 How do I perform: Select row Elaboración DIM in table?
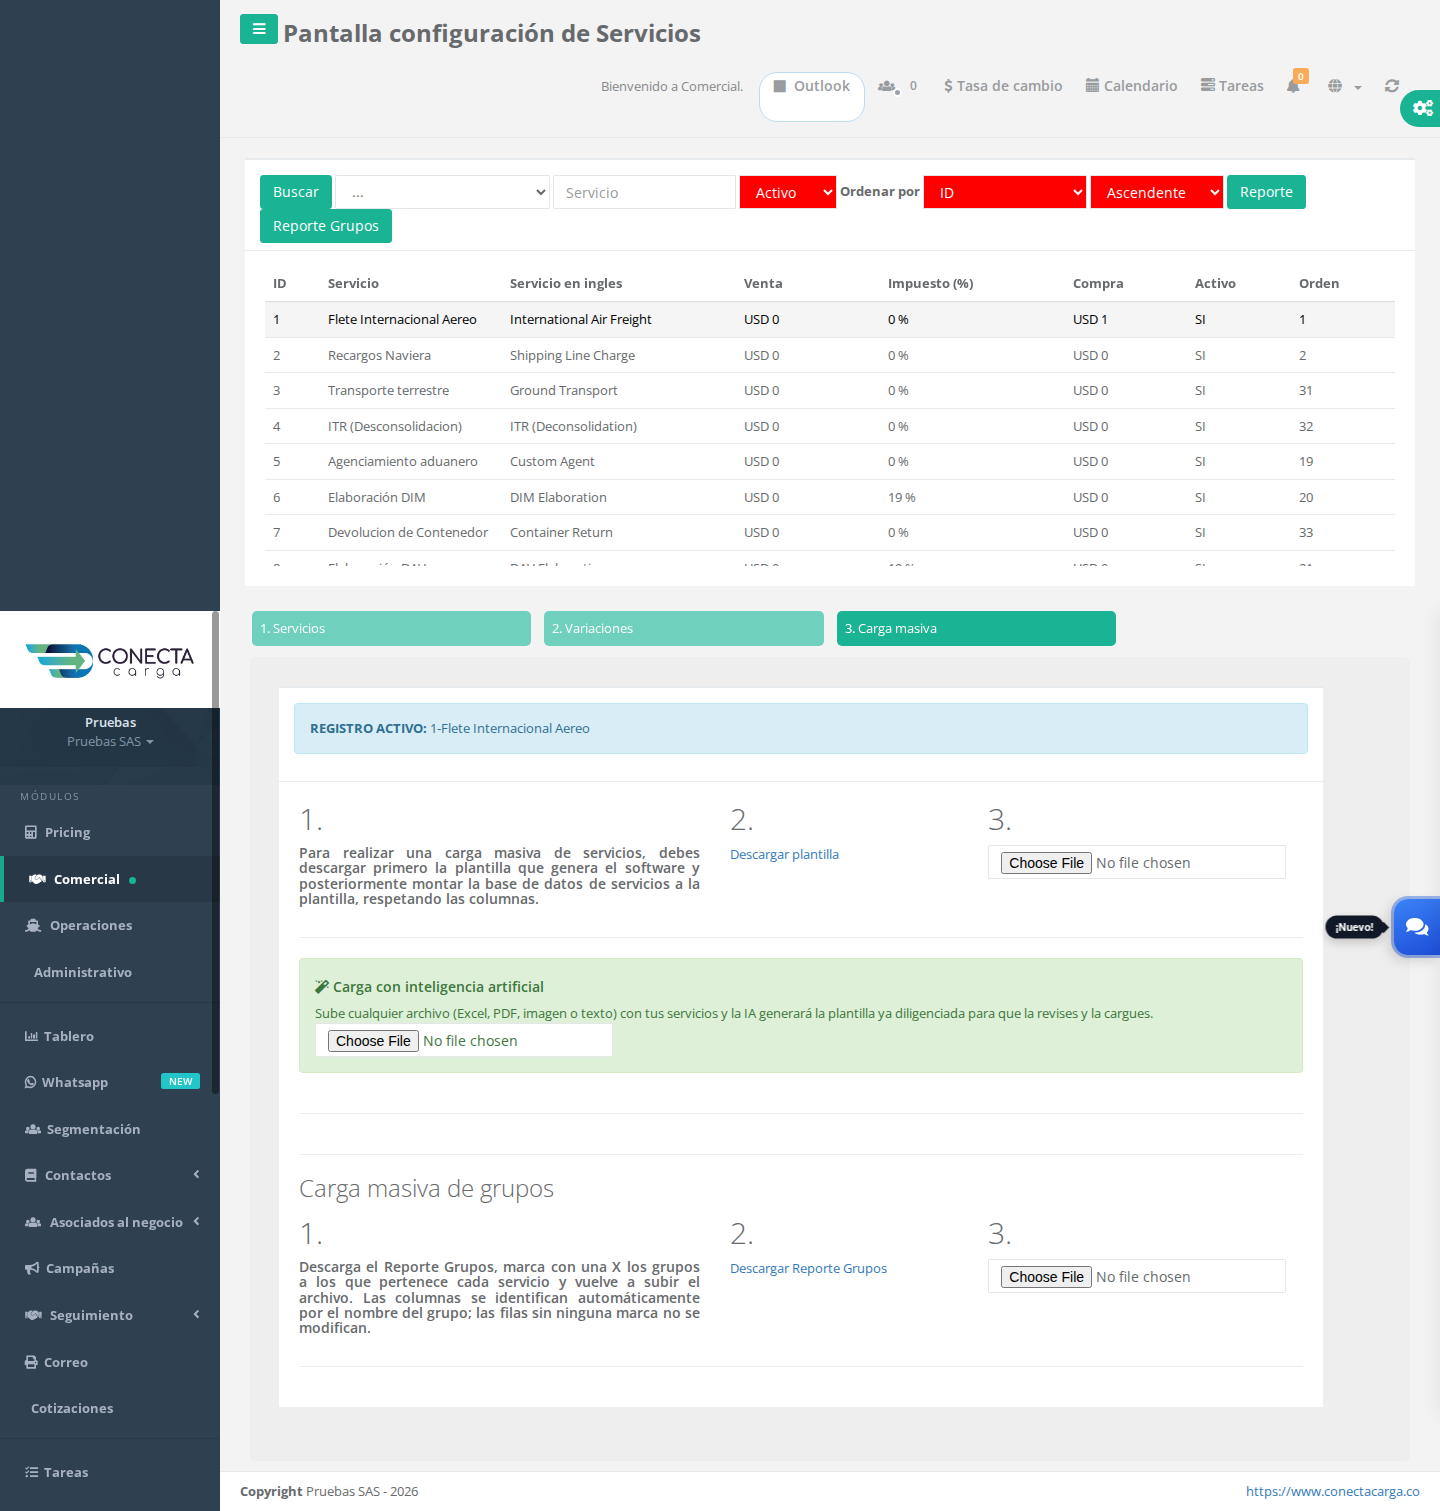pyautogui.click(x=830, y=497)
